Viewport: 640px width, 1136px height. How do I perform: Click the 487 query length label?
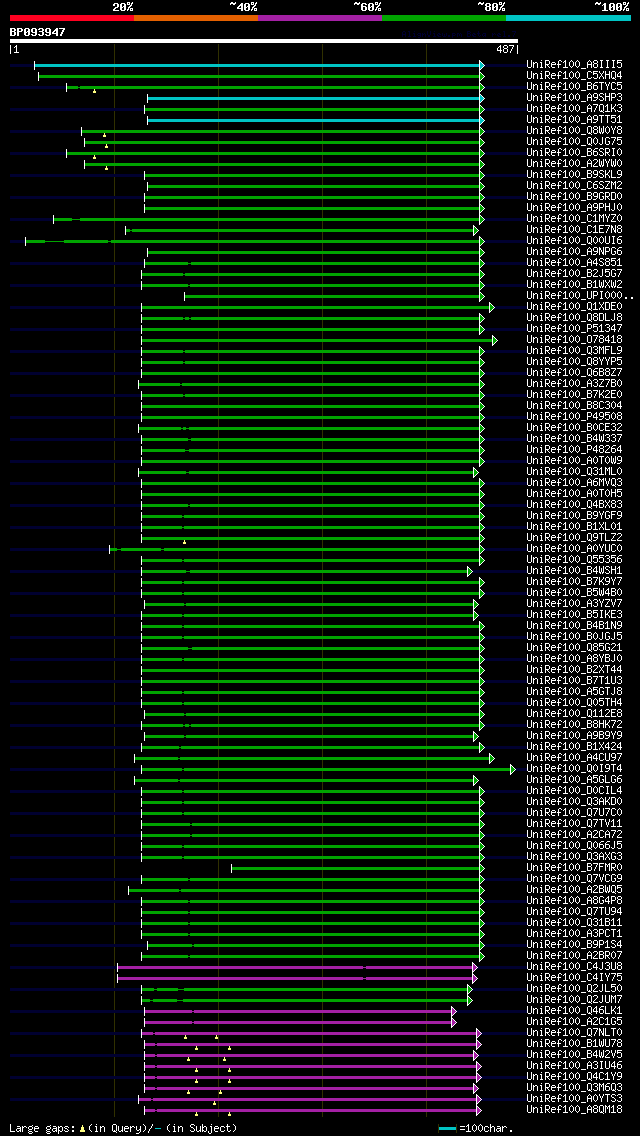pos(504,50)
